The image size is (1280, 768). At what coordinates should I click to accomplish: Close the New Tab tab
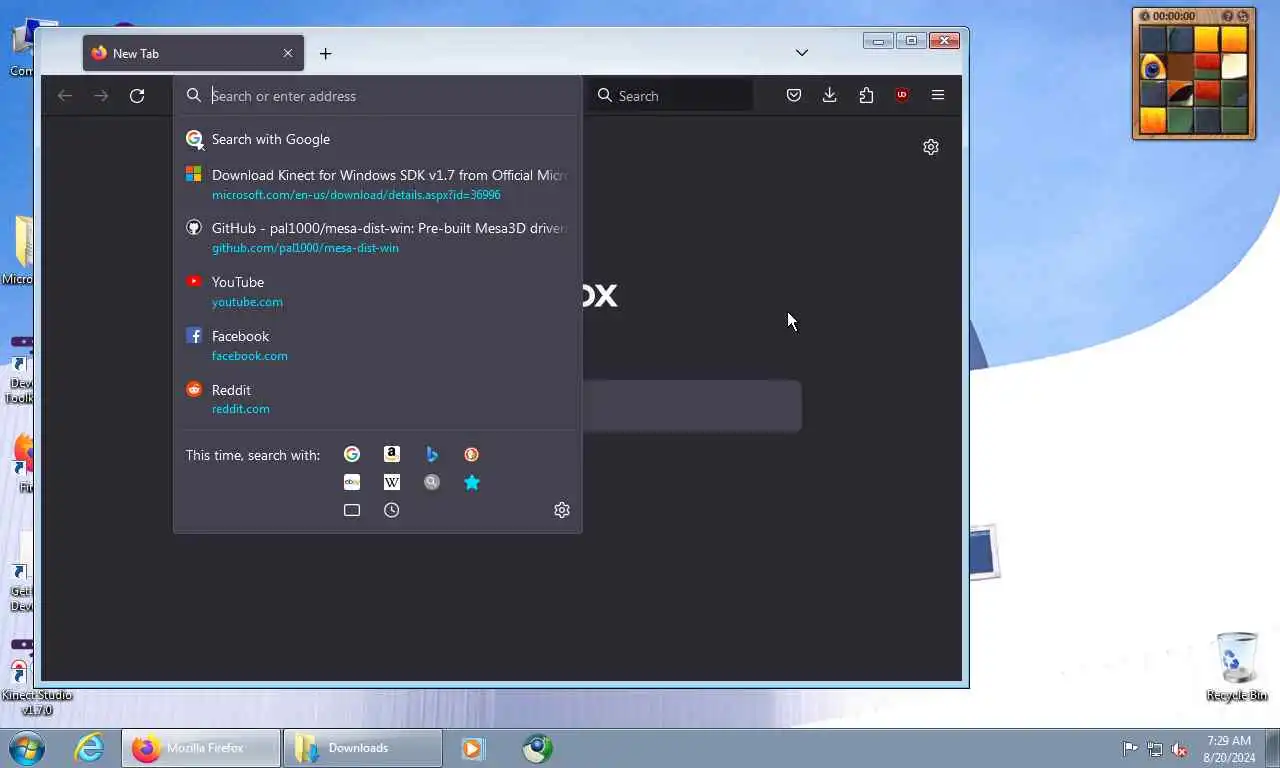288,53
